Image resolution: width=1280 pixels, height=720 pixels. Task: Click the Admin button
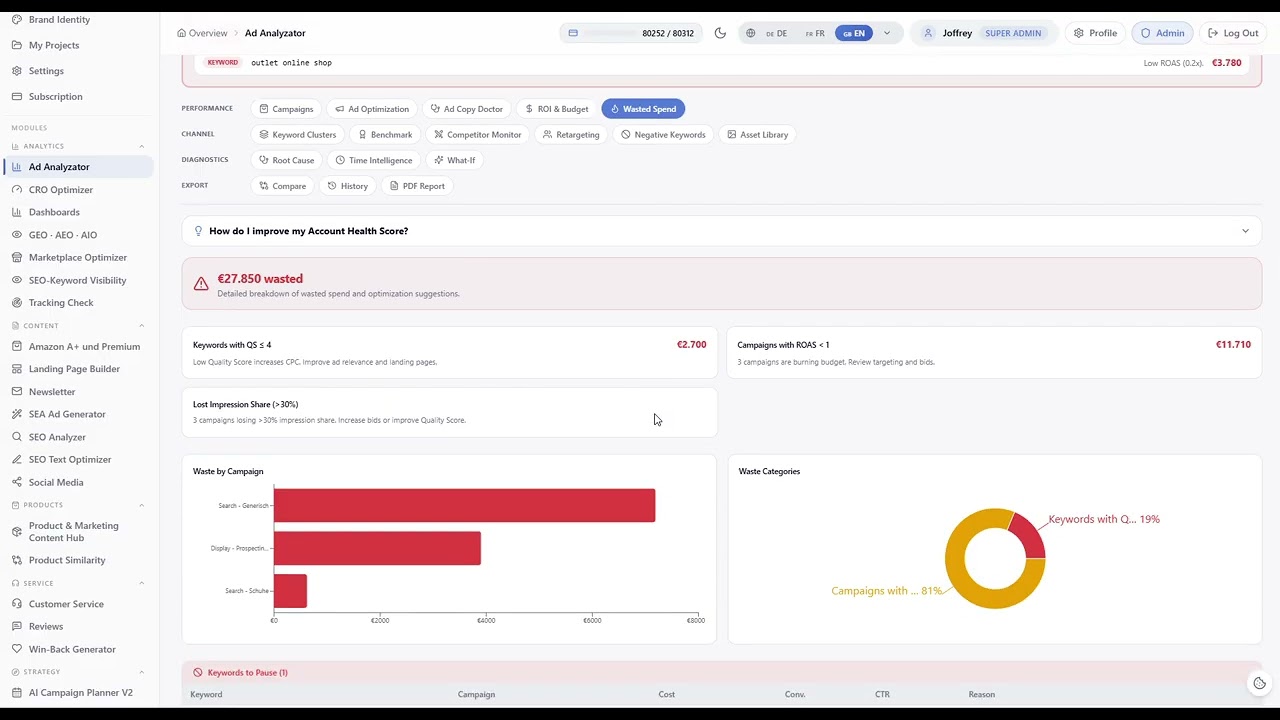(x=1163, y=33)
